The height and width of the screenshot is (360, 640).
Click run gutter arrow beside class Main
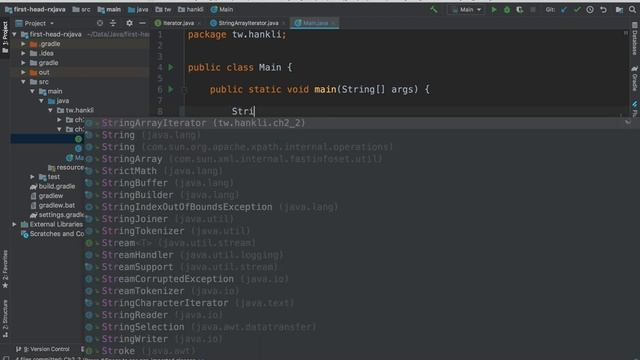click(x=171, y=67)
